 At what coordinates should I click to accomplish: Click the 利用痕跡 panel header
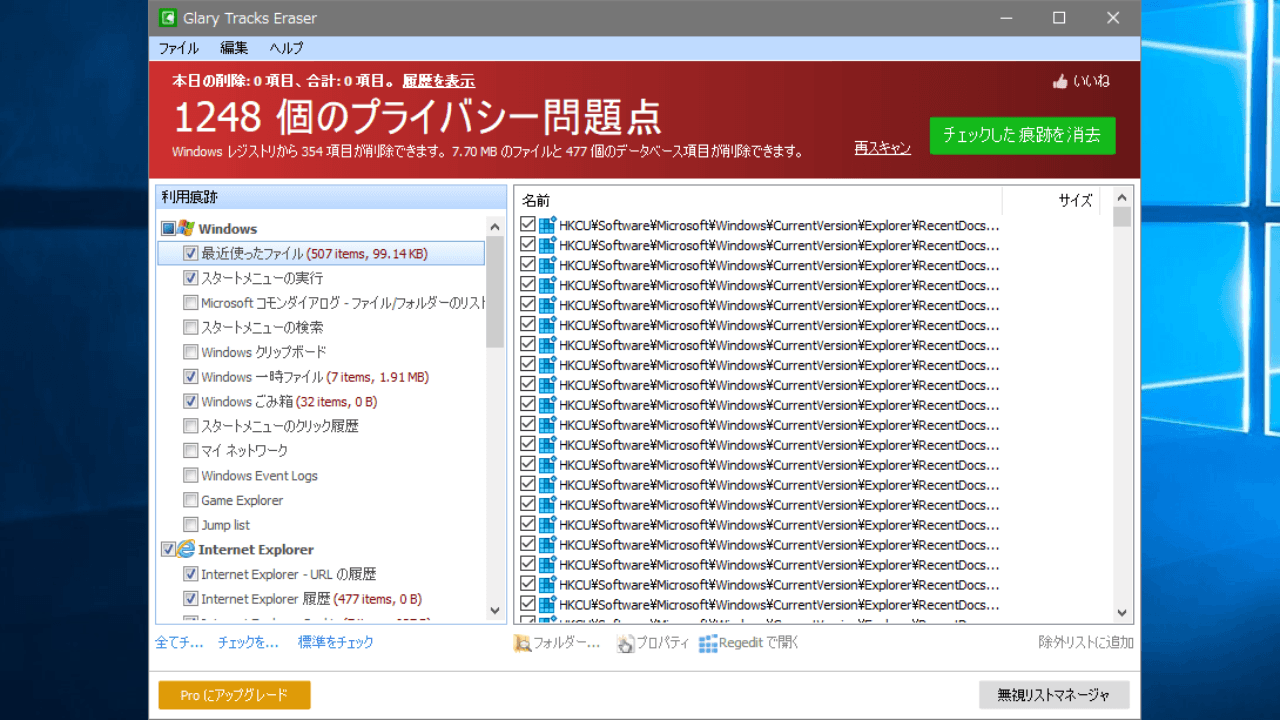click(331, 197)
